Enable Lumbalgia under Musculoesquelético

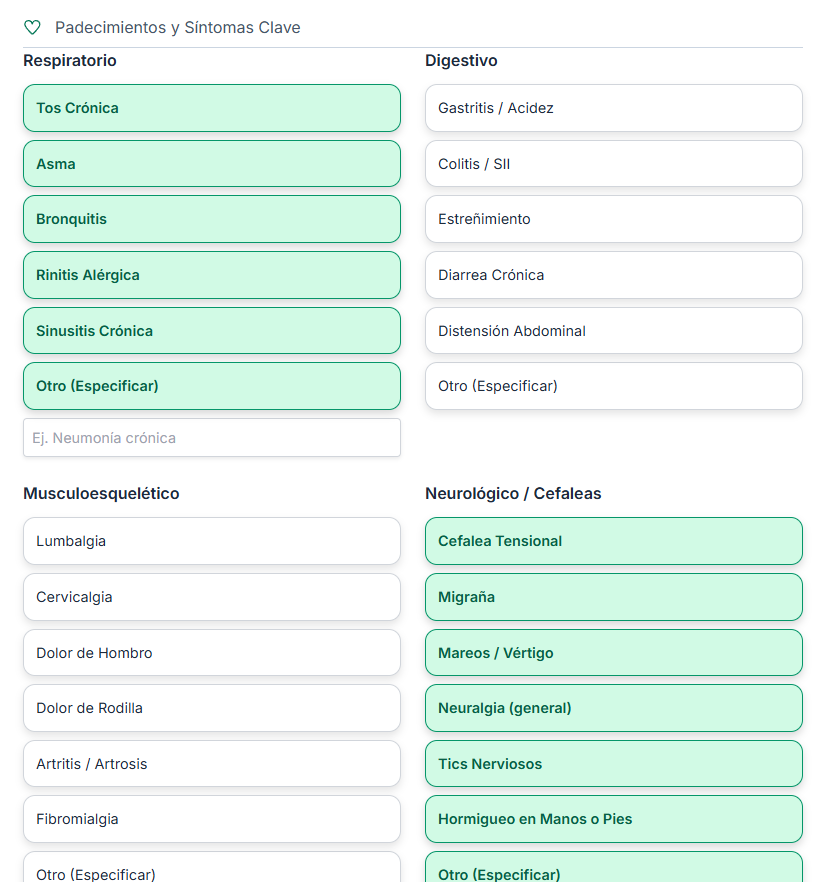click(x=211, y=541)
